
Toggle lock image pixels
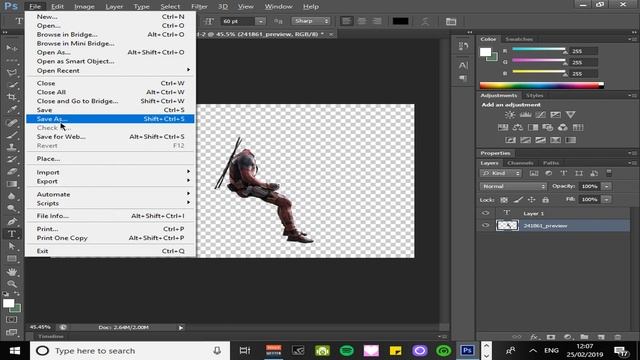pyautogui.click(x=518, y=200)
